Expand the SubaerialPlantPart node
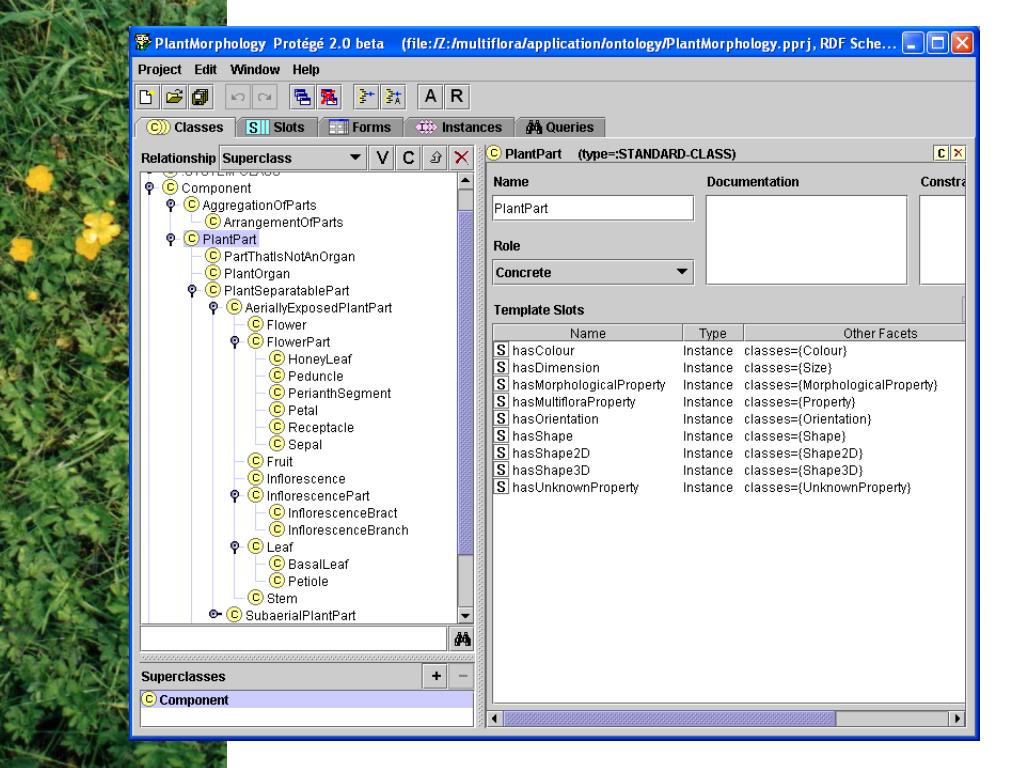1024x768 pixels. tap(214, 615)
